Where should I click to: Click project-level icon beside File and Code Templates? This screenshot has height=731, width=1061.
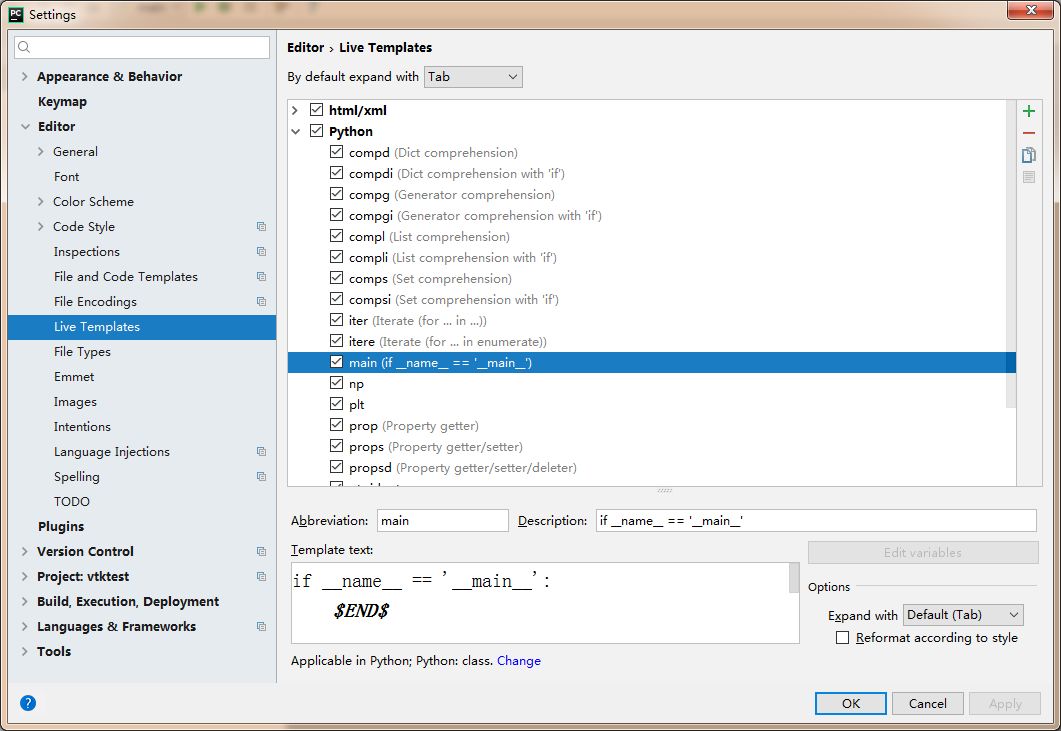pyautogui.click(x=261, y=277)
